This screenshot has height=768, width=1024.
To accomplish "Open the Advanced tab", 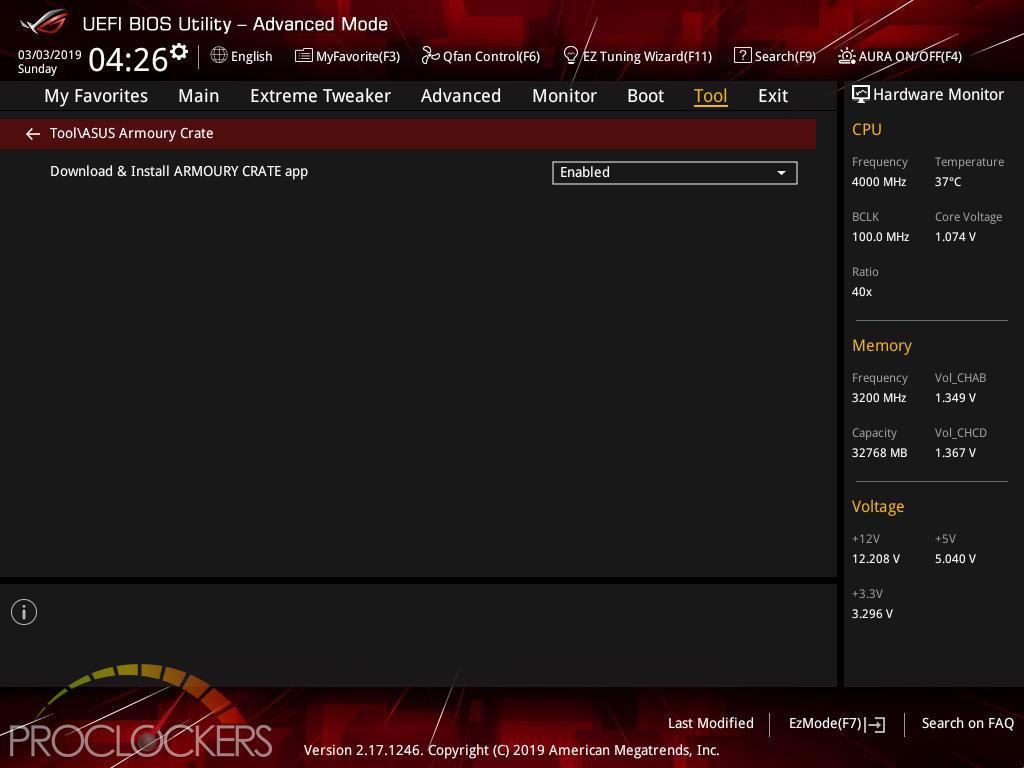I will [461, 96].
